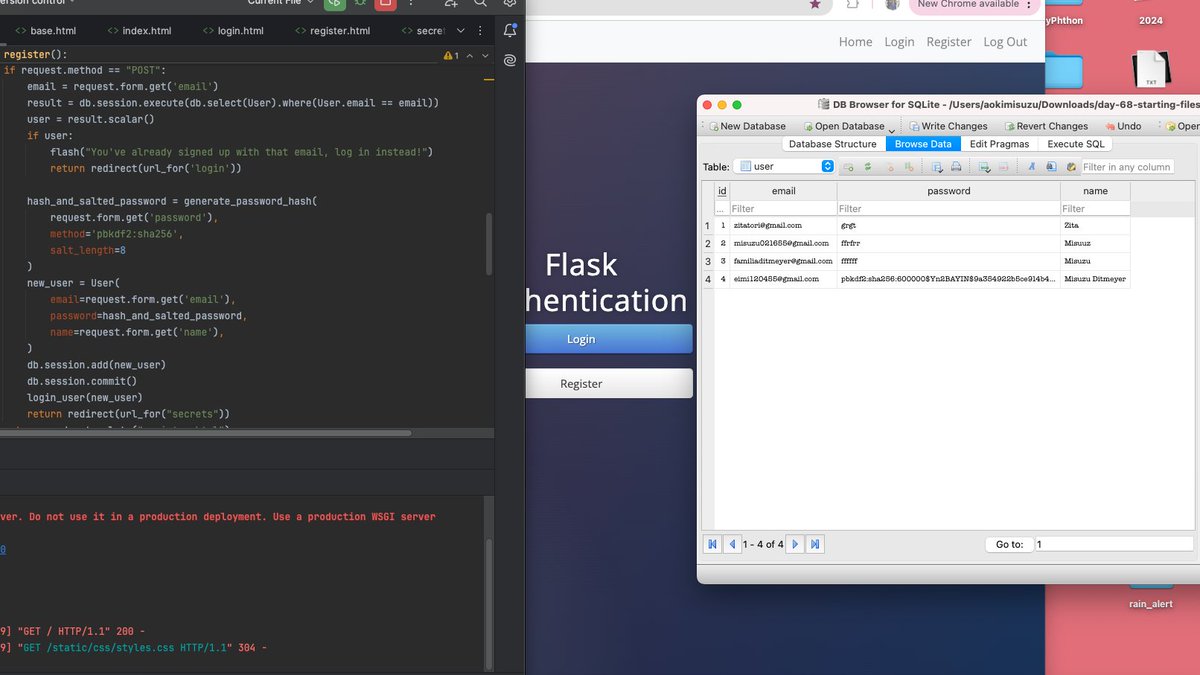The image size is (1200, 675).
Task: Switch to the Execute SQL tab
Action: point(1076,144)
